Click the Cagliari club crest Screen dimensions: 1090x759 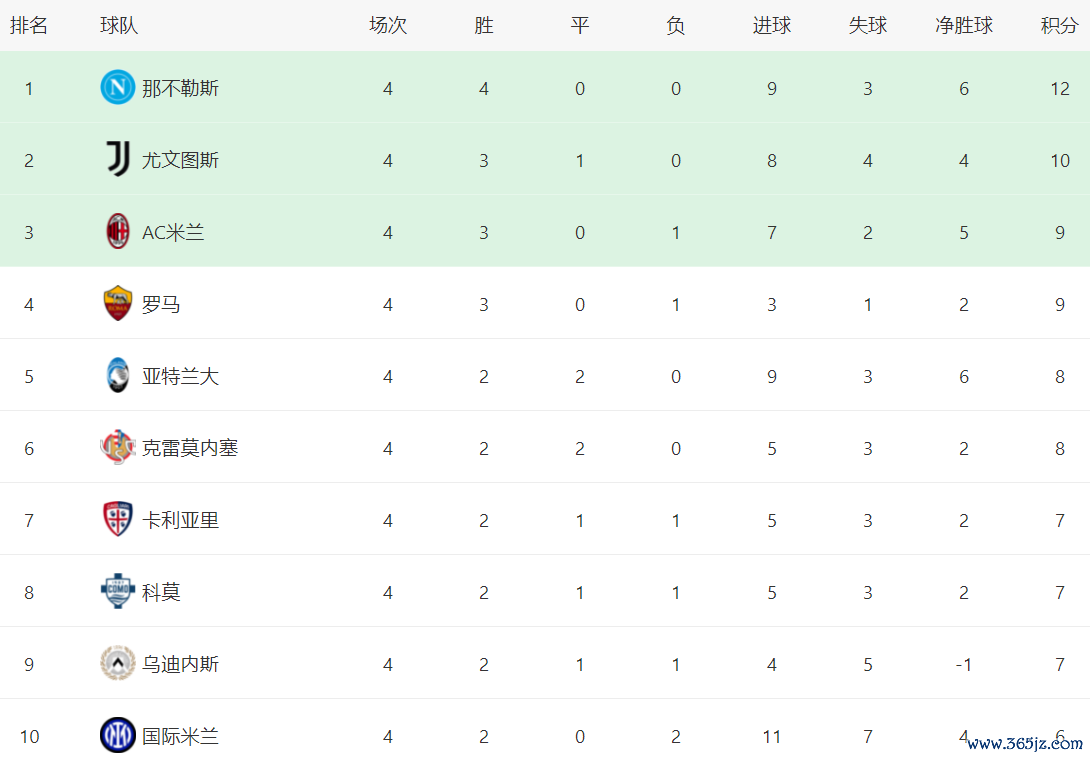pyautogui.click(x=118, y=520)
